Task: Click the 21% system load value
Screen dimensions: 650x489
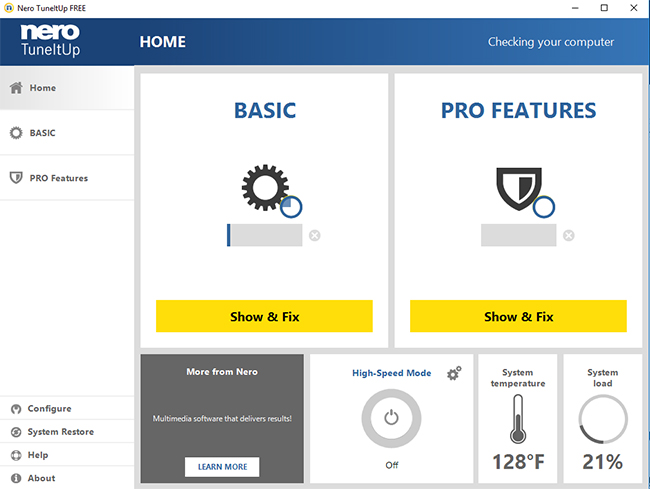Action: pyautogui.click(x=603, y=462)
